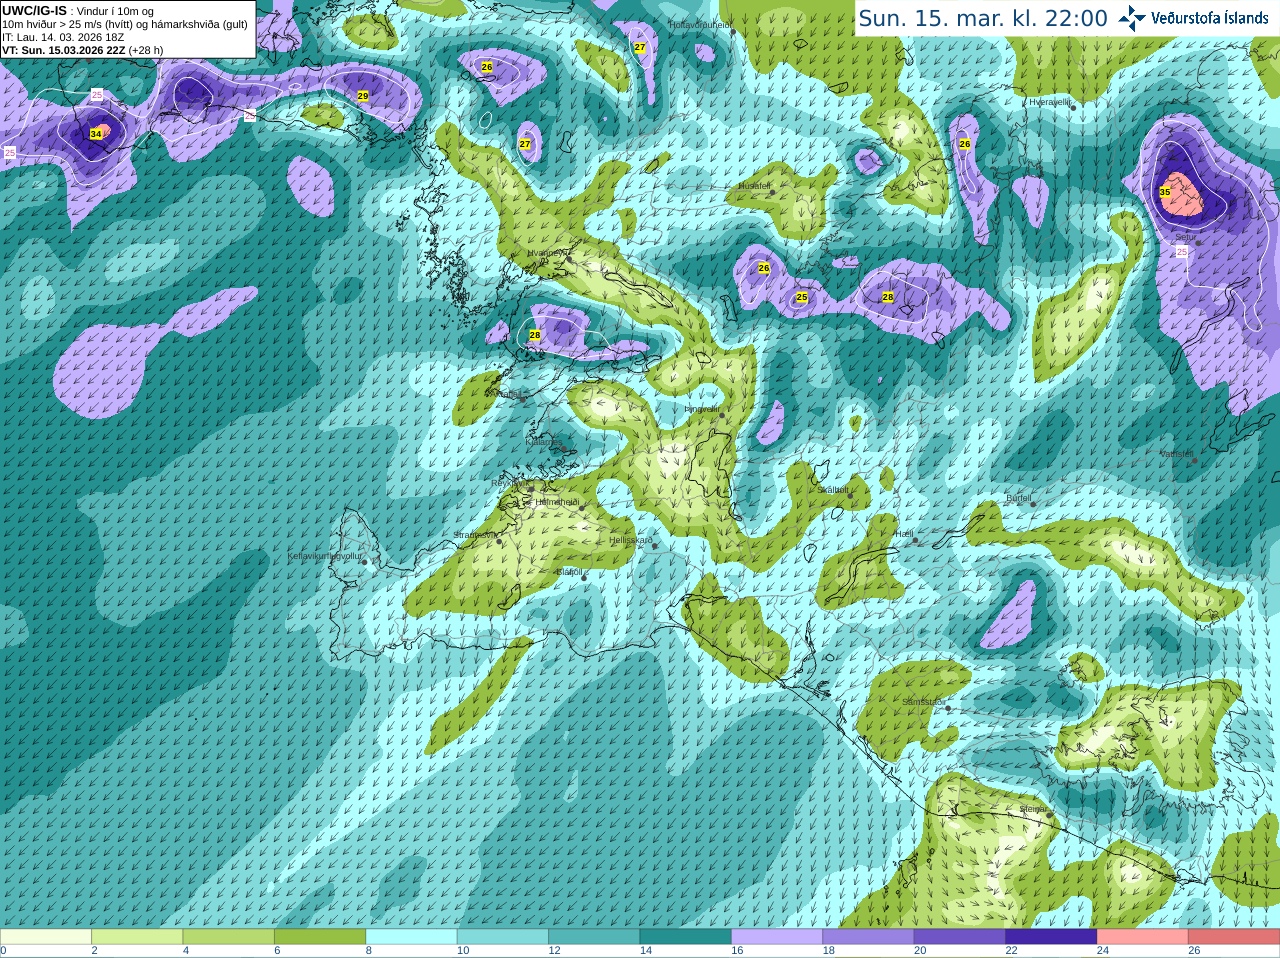The height and width of the screenshot is (958, 1280).
Task: Click the yellow 35 peak gust label
Action: pyautogui.click(x=1165, y=192)
